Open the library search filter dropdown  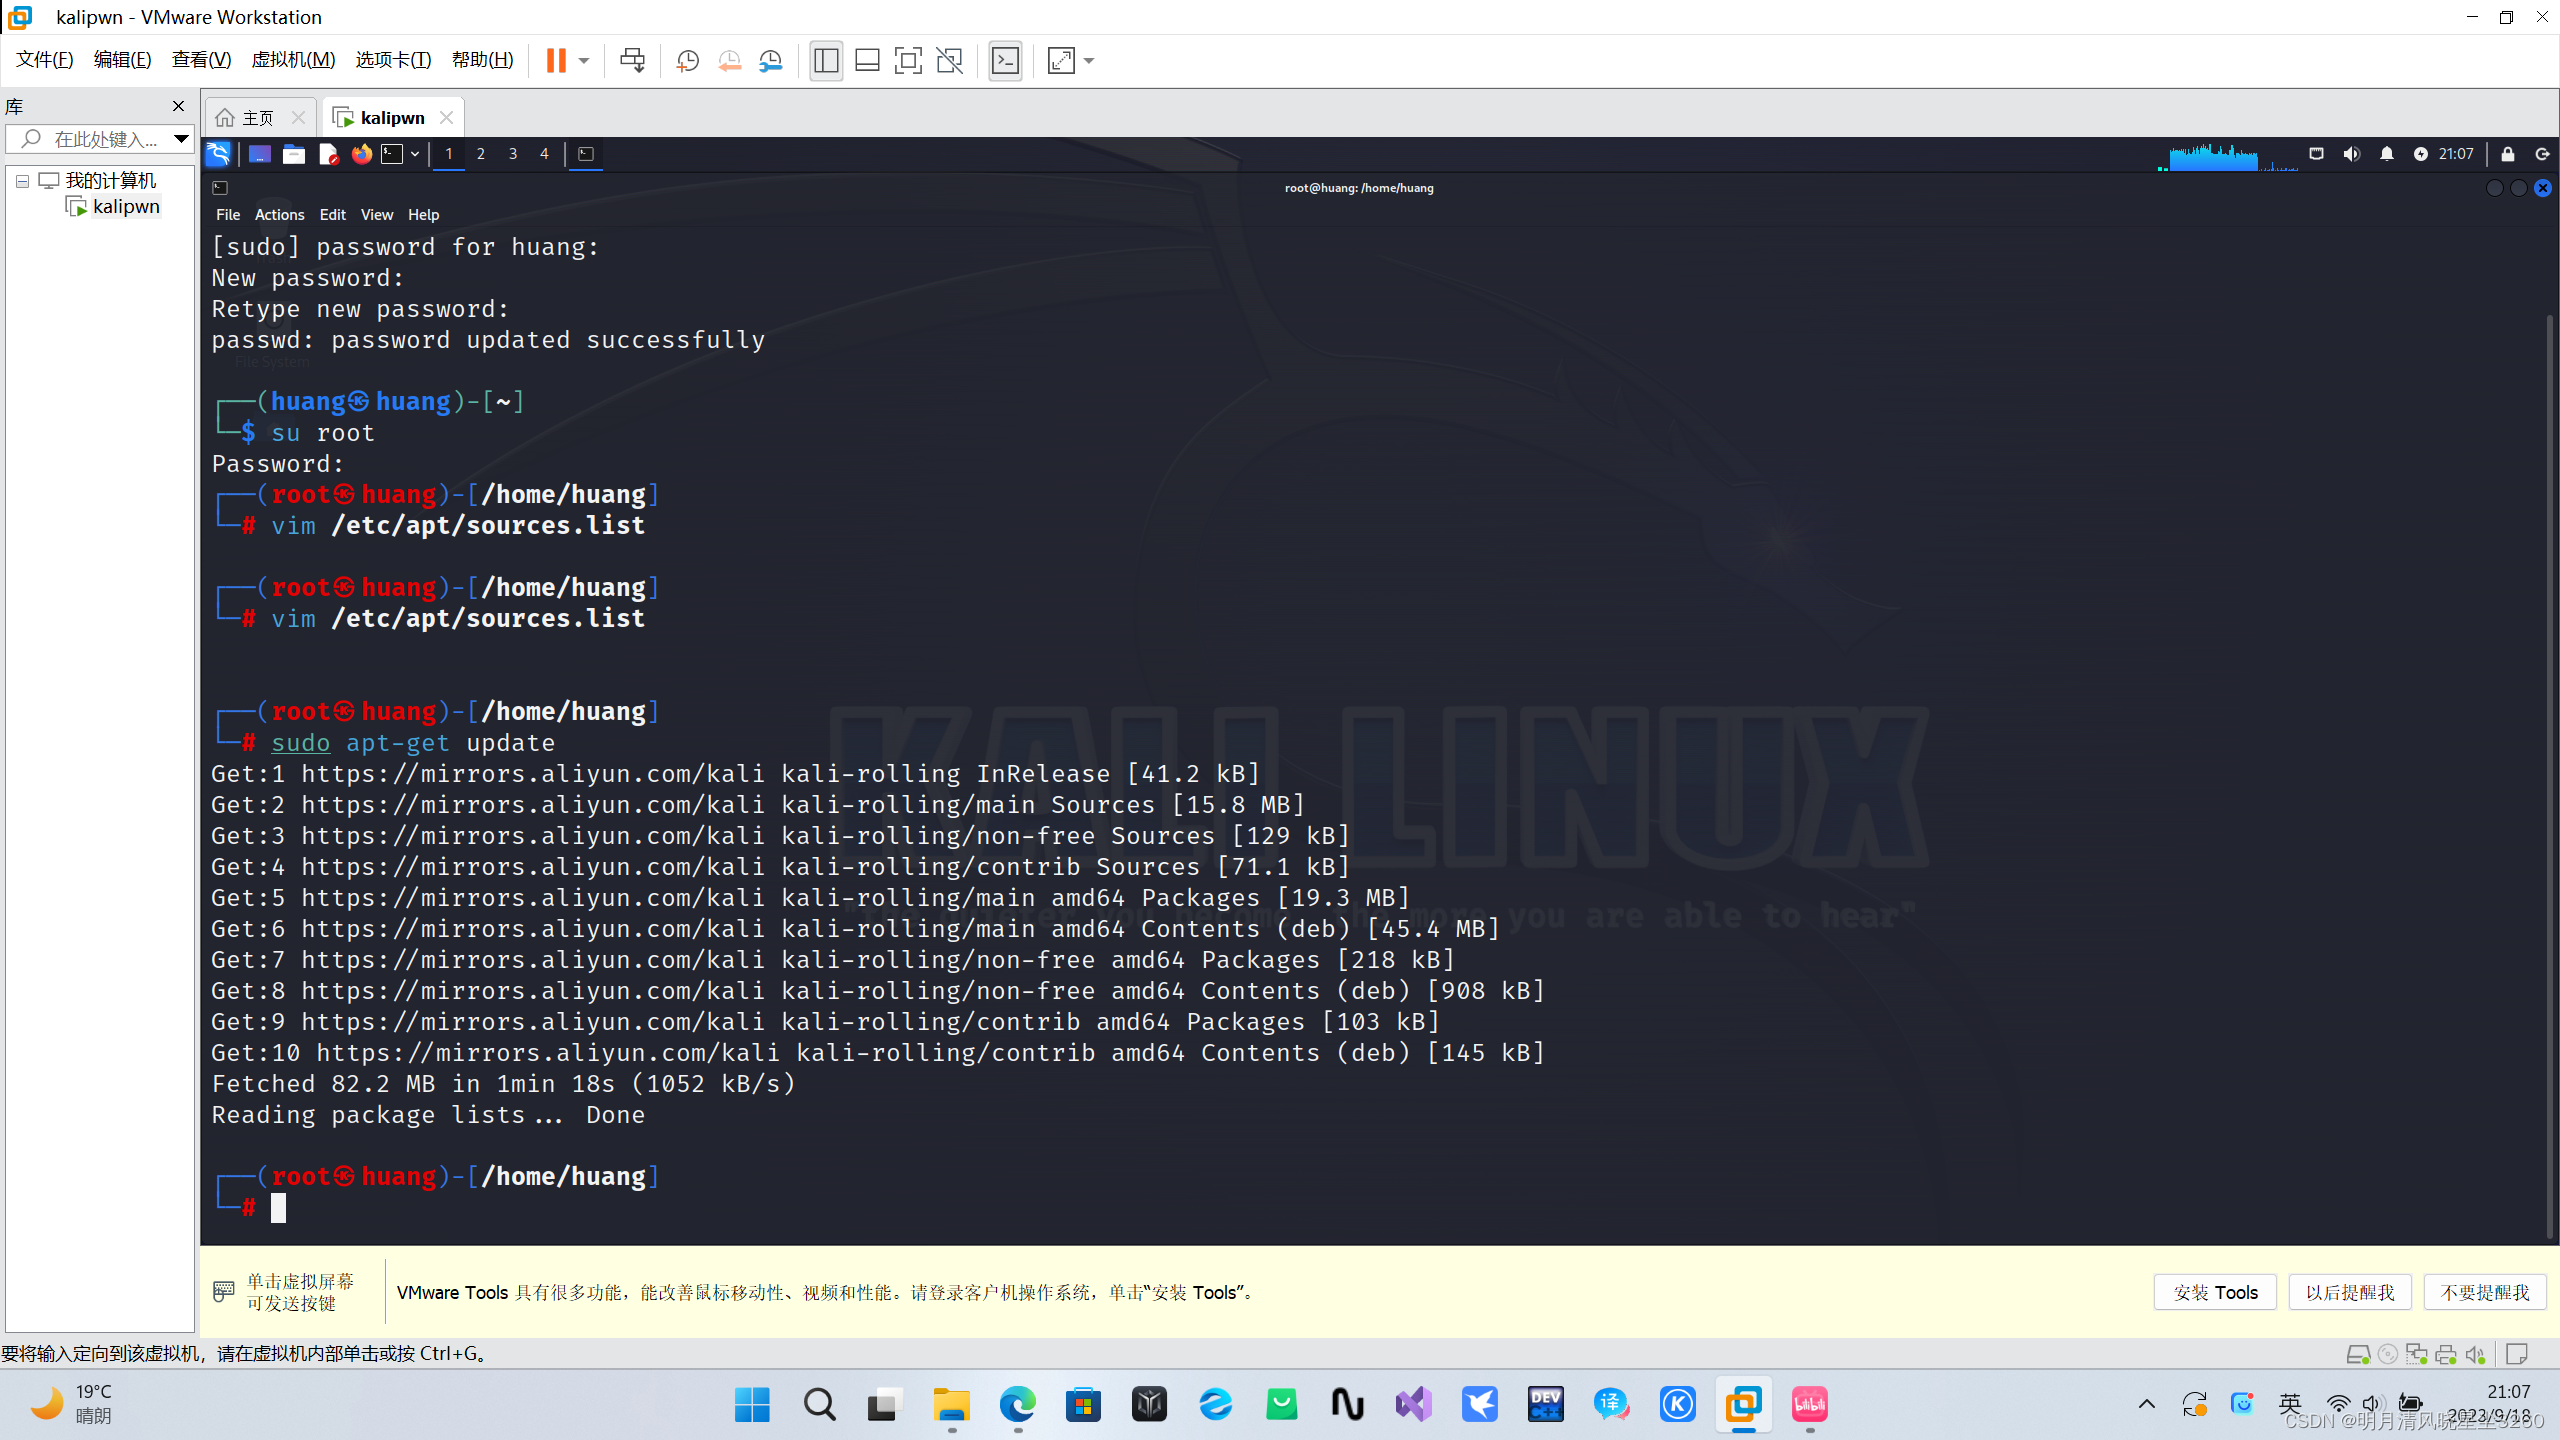[181, 139]
